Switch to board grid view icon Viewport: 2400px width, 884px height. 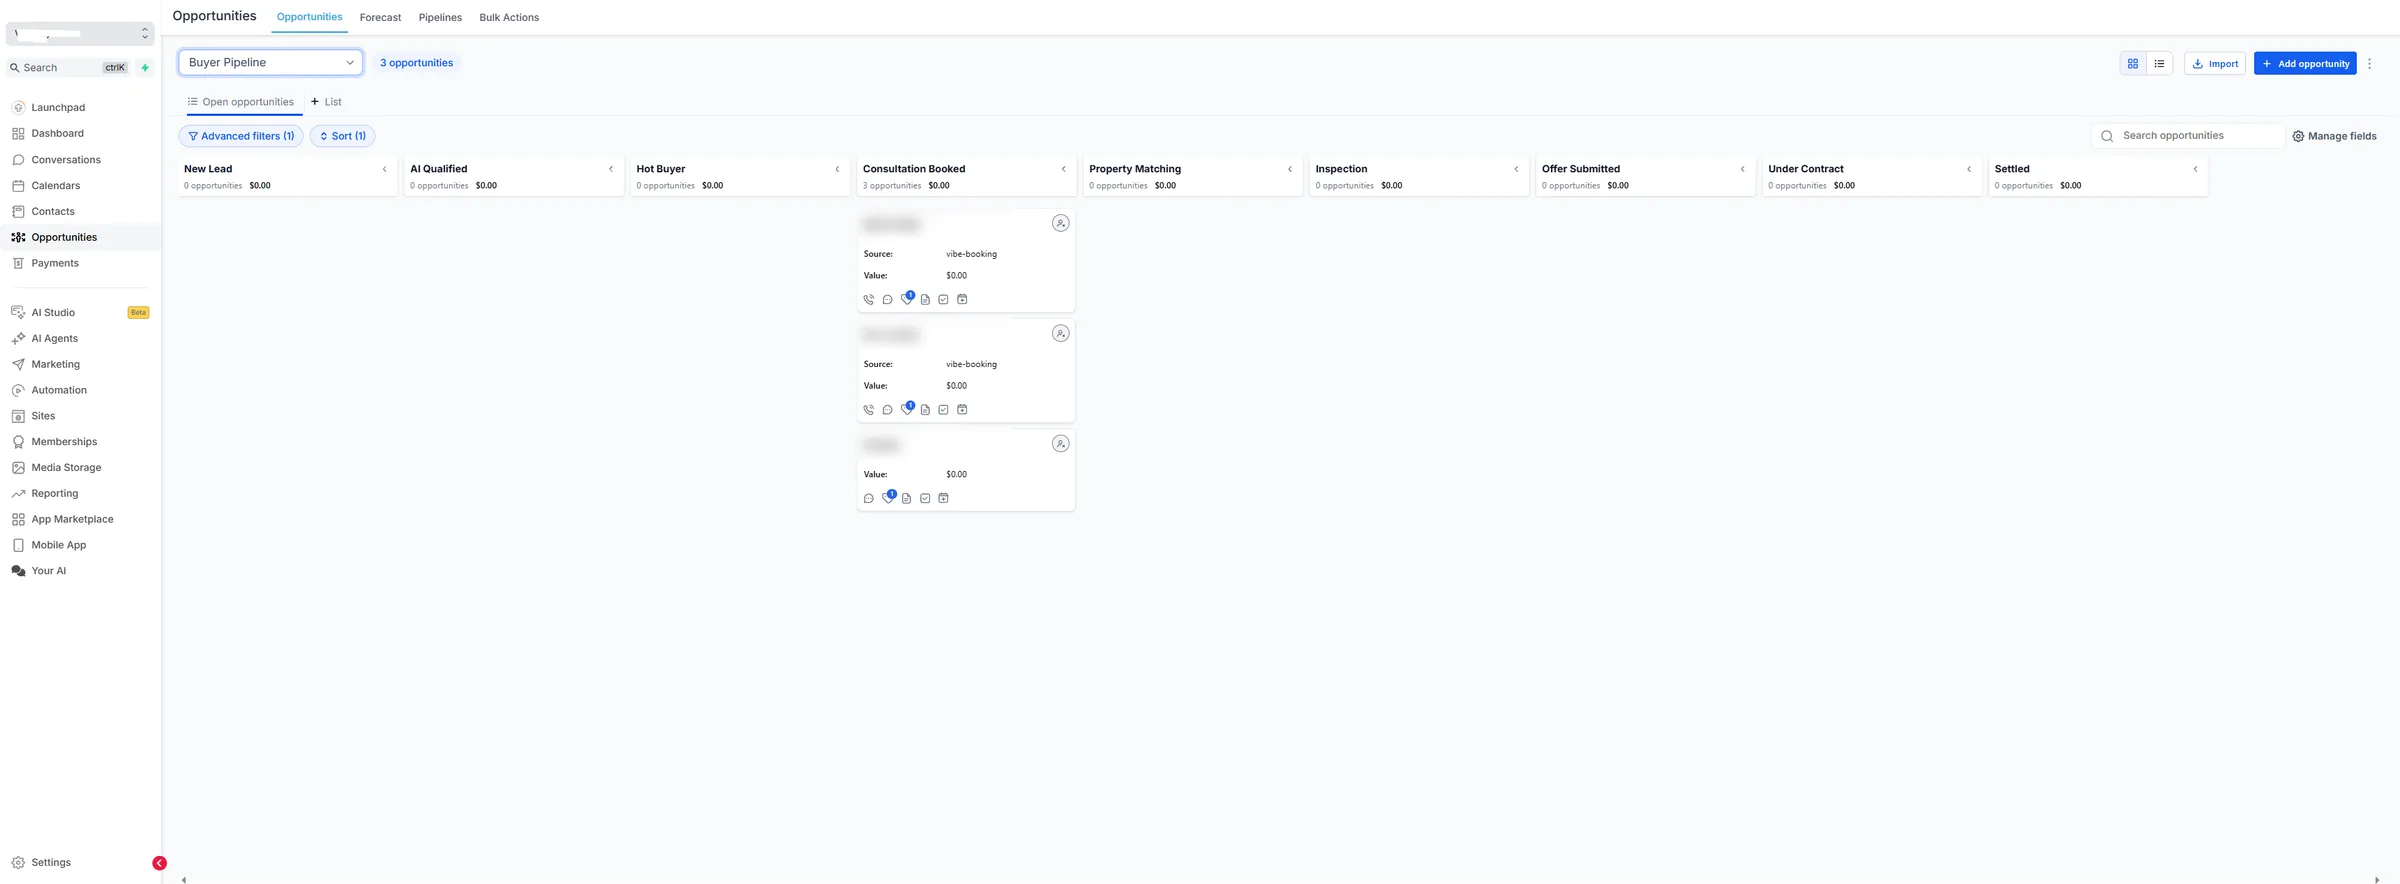tap(2133, 63)
